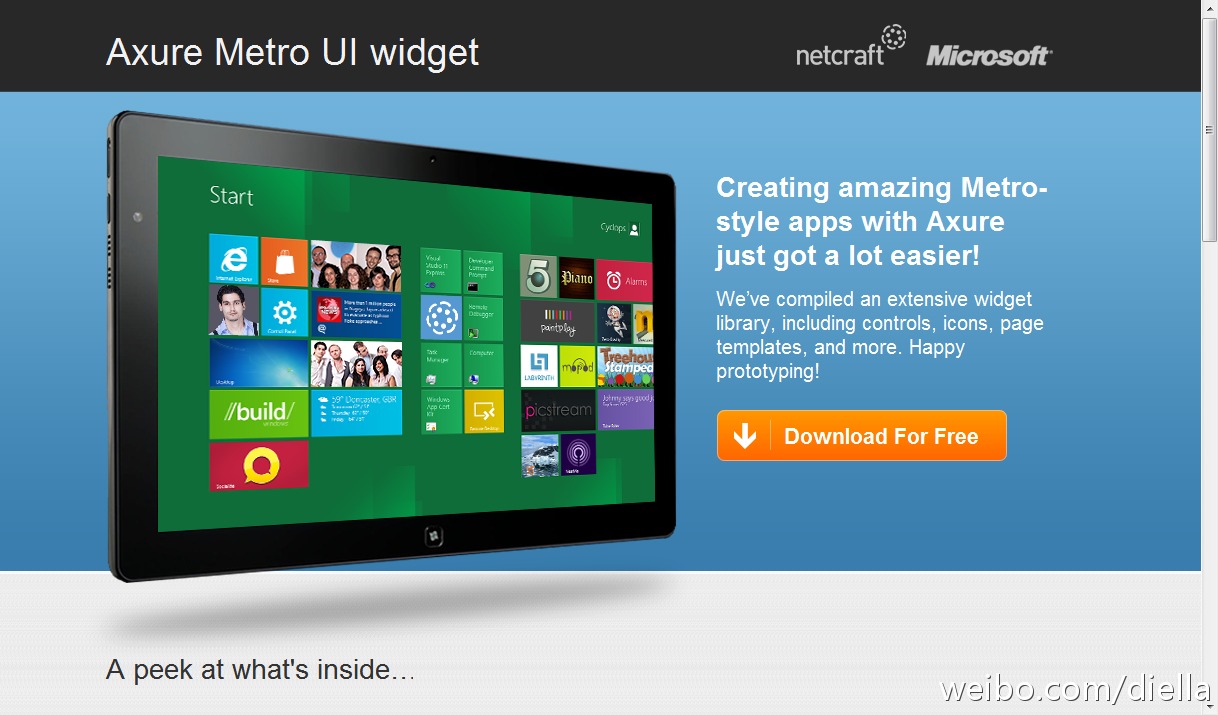
Task: Tap the tablet's Windows home button
Action: 434,537
